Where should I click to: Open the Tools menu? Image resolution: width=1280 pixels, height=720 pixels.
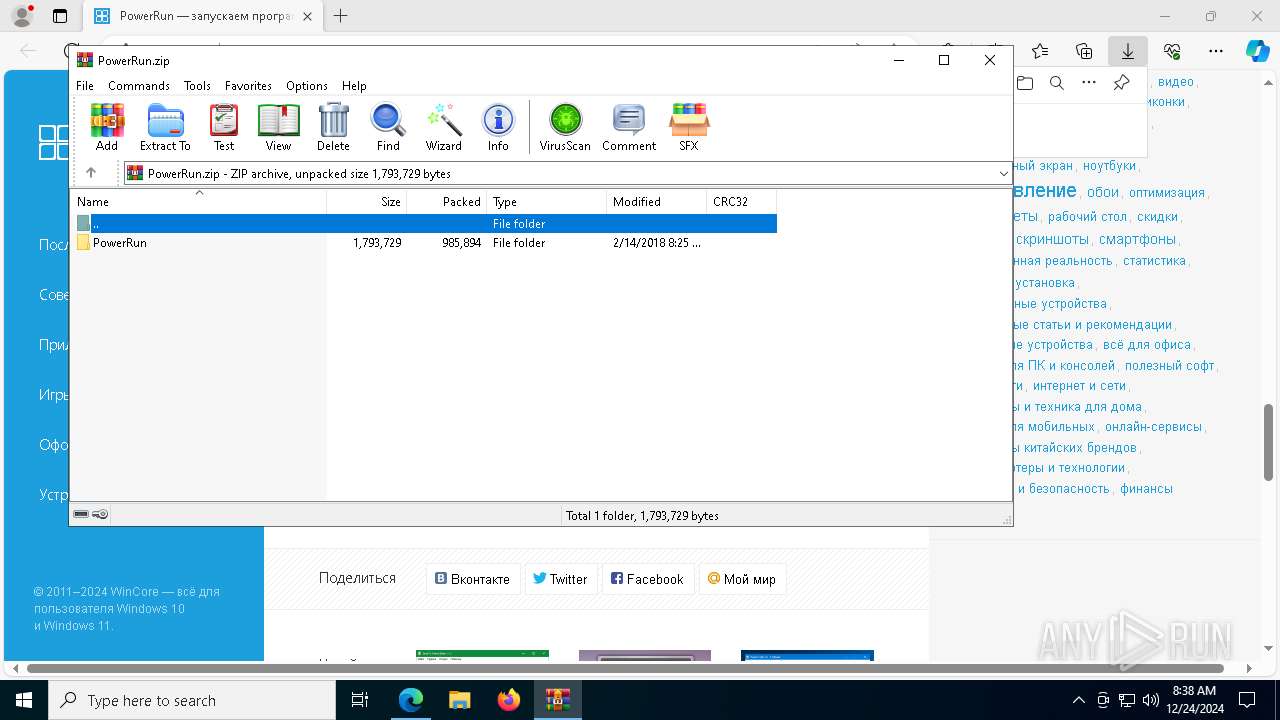[x=197, y=86]
